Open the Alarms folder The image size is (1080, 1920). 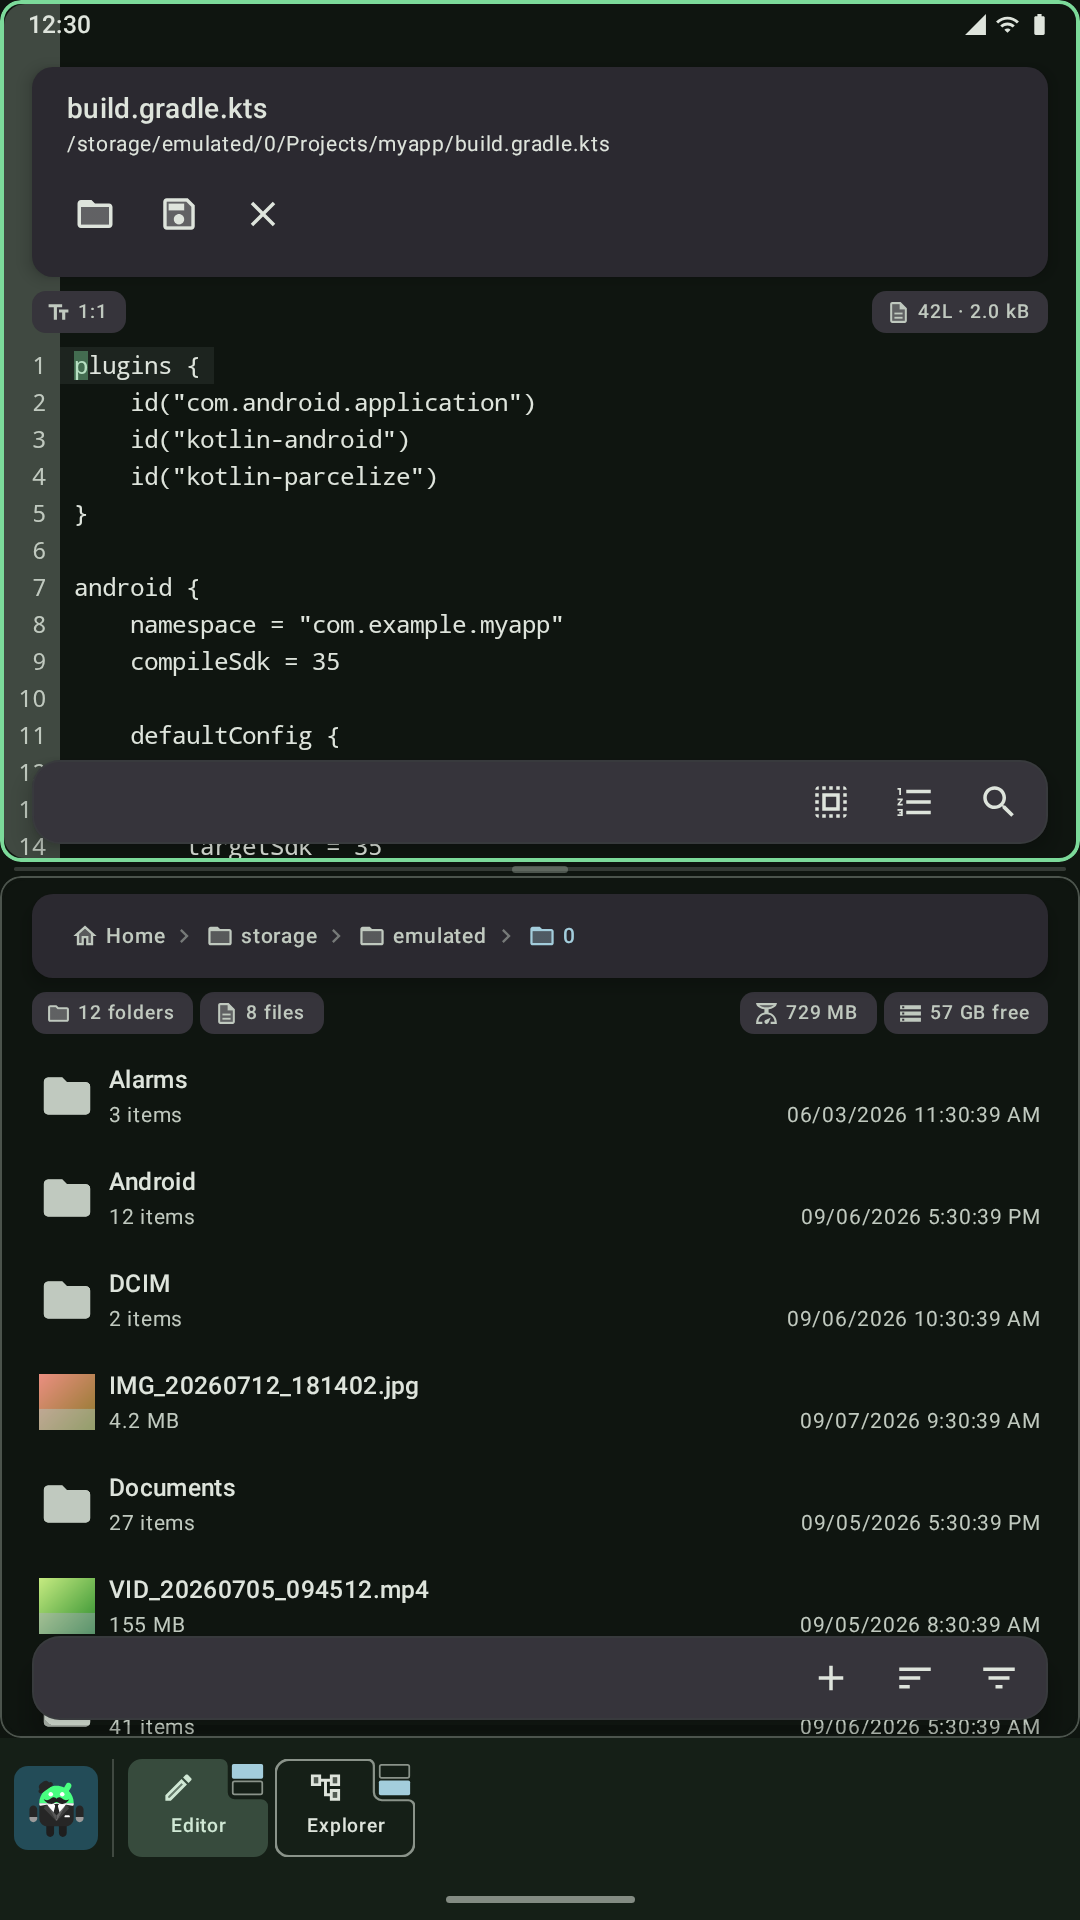(540, 1097)
